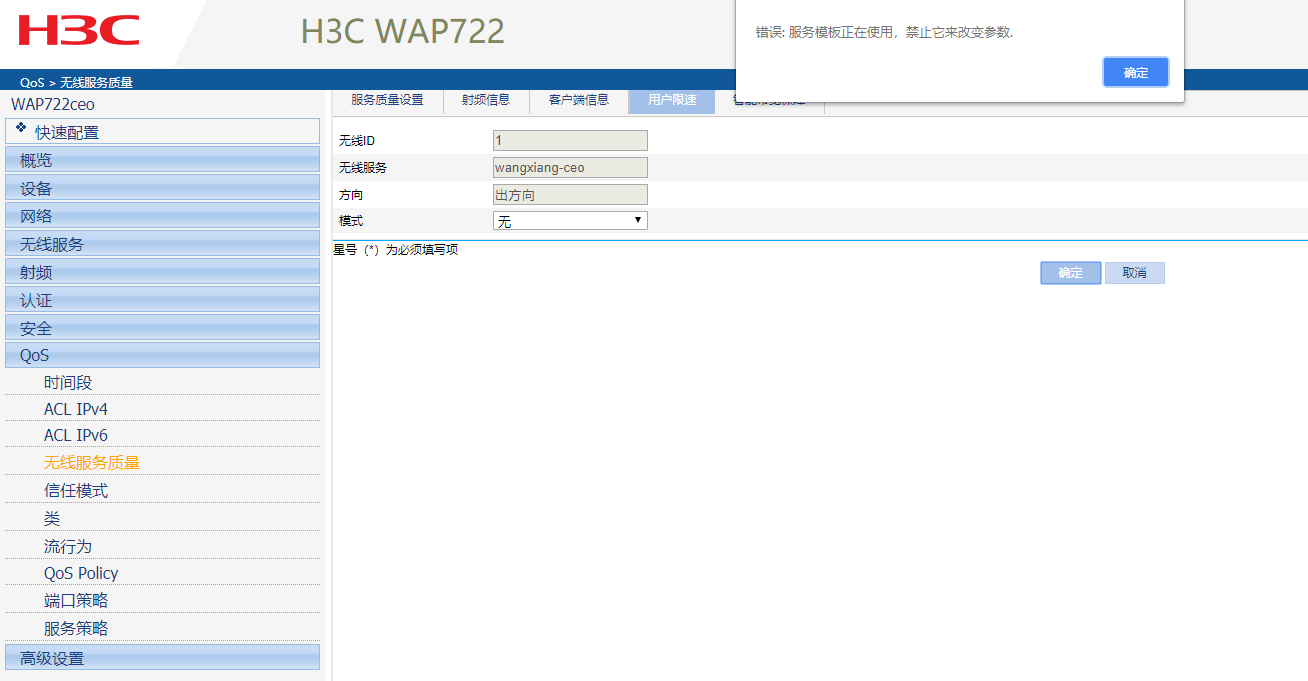Open 流行为 page
Viewport: 1308px width, 681px height.
(68, 547)
